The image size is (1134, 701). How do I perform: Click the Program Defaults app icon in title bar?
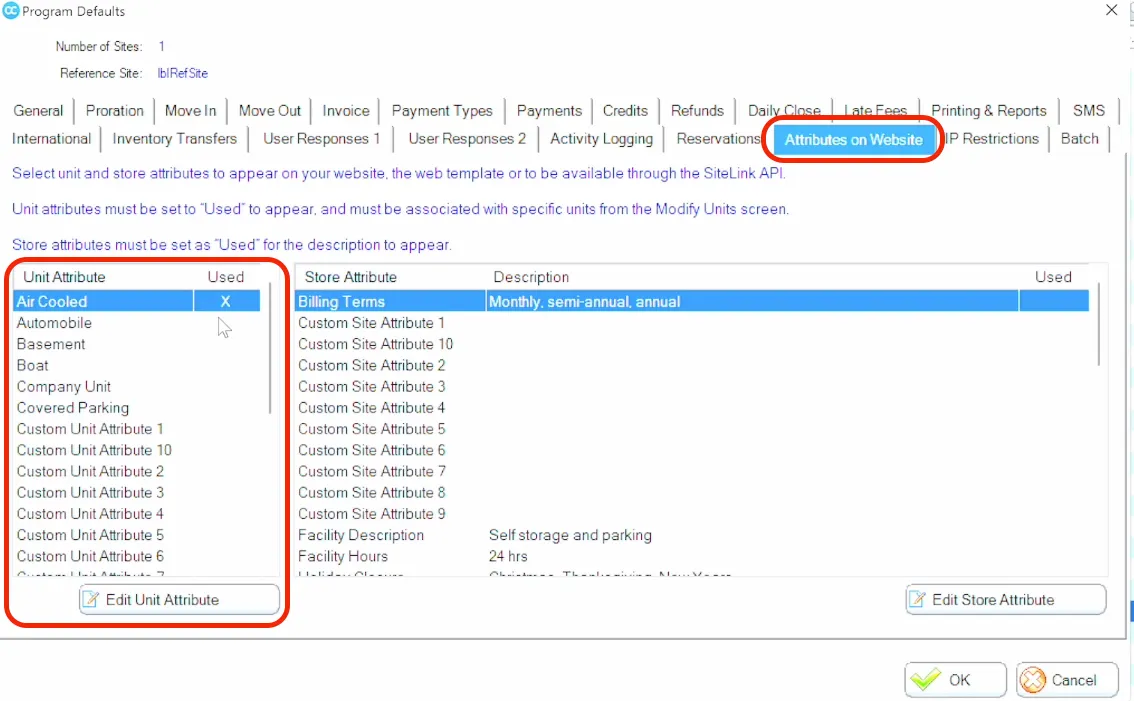(10, 11)
